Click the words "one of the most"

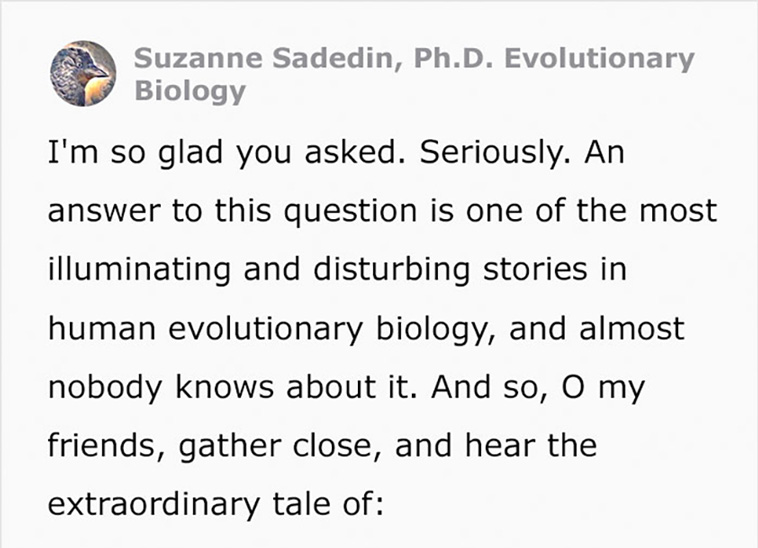(591, 211)
